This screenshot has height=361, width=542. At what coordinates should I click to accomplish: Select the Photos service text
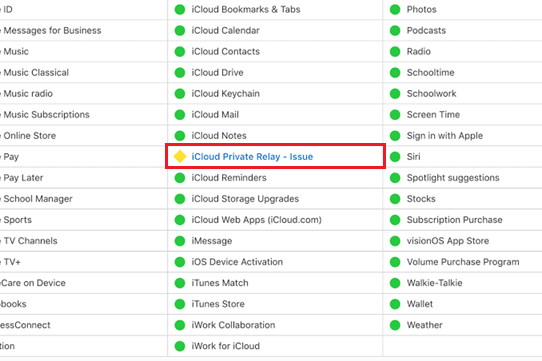(x=421, y=9)
